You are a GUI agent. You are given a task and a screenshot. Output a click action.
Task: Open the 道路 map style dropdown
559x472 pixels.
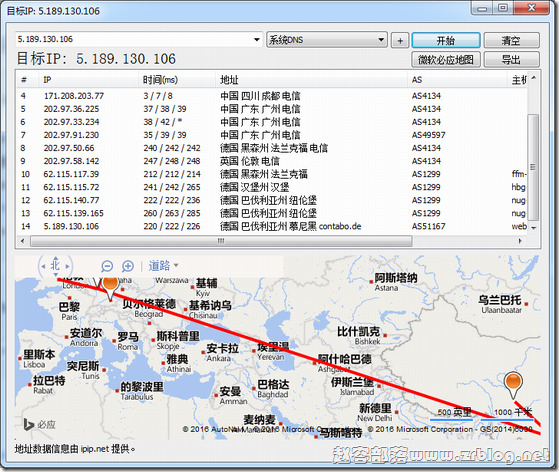(163, 266)
